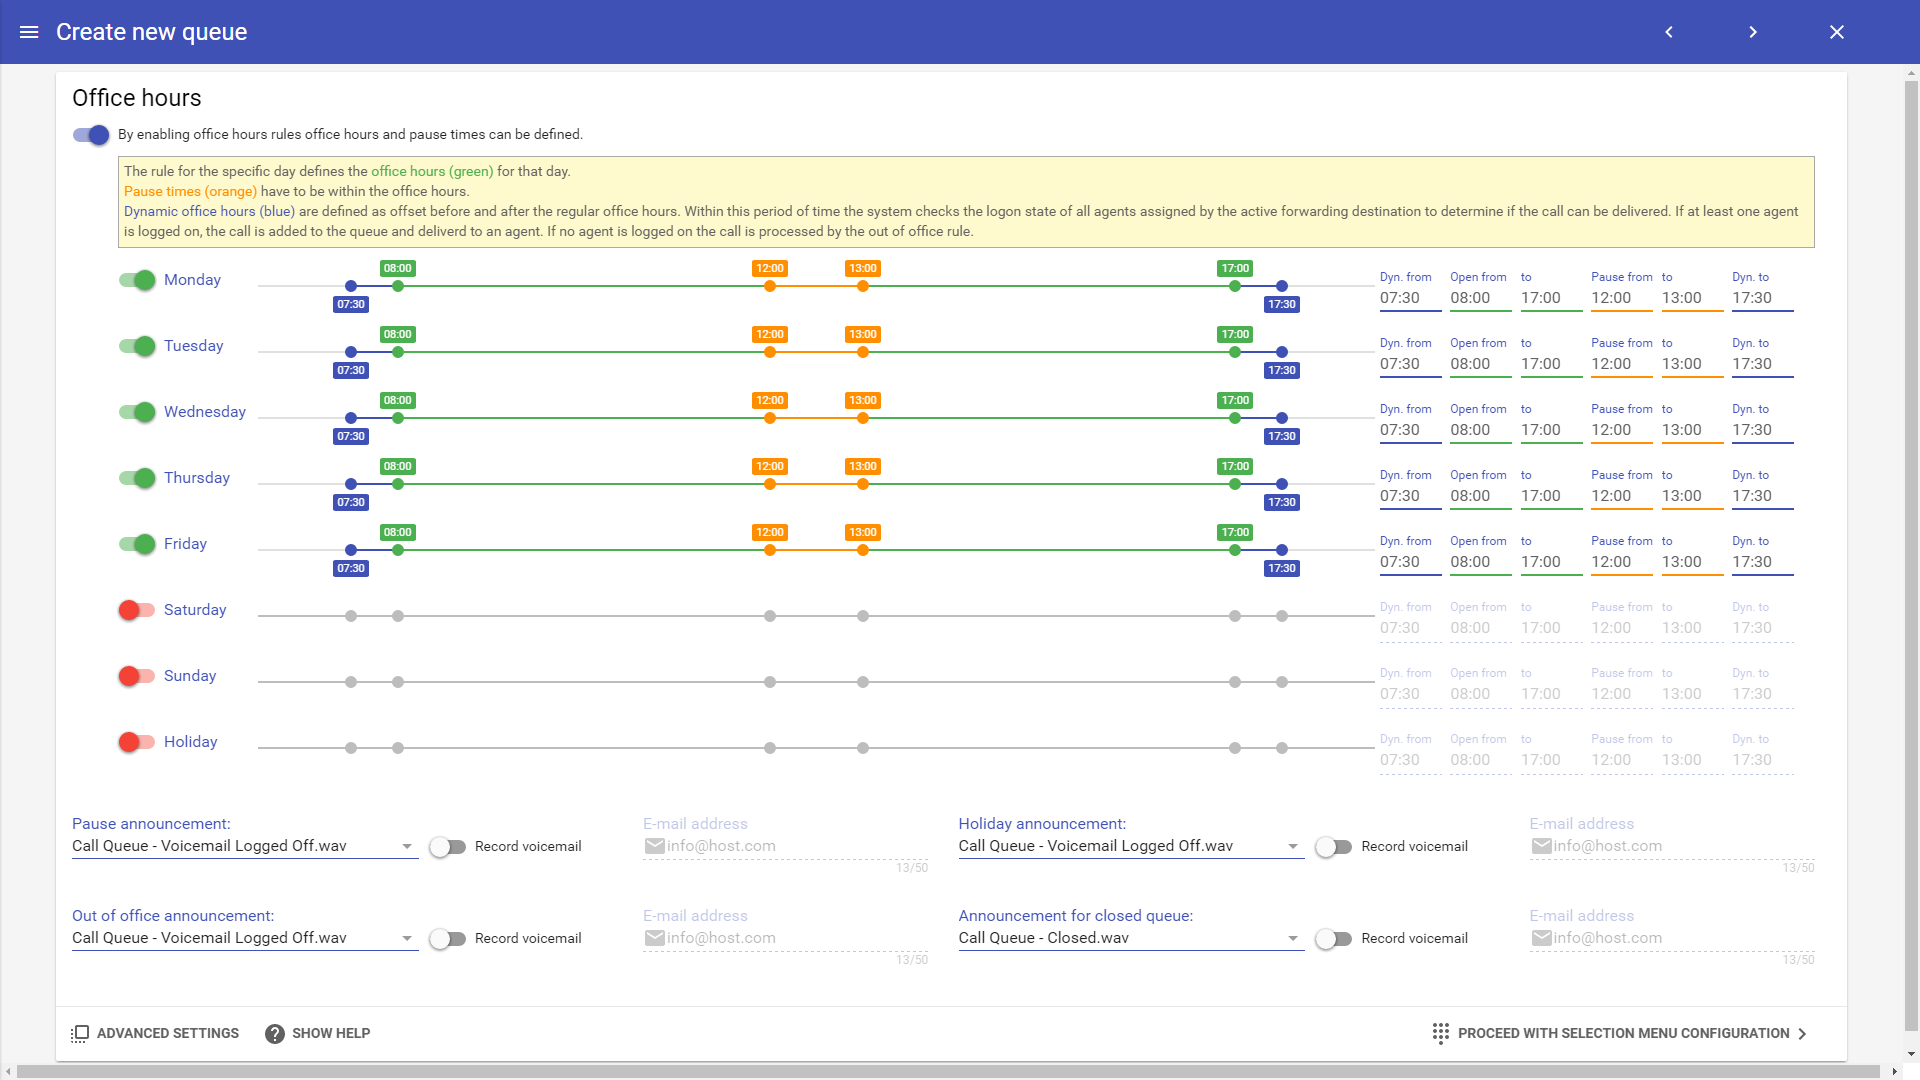Screen dimensions: 1920x1080
Task: Open the hamburger navigation menu
Action: pyautogui.click(x=29, y=32)
